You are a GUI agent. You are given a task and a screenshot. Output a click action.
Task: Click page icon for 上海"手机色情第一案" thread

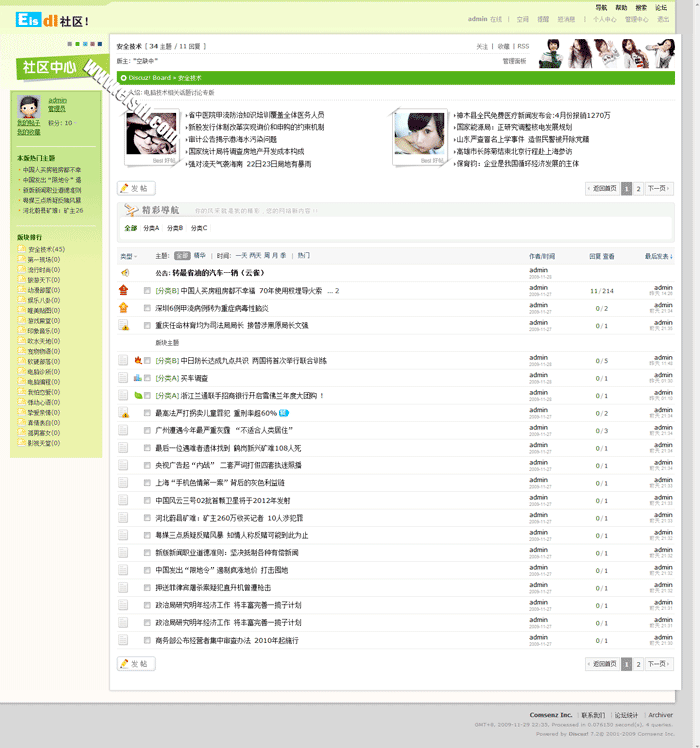coord(123,482)
